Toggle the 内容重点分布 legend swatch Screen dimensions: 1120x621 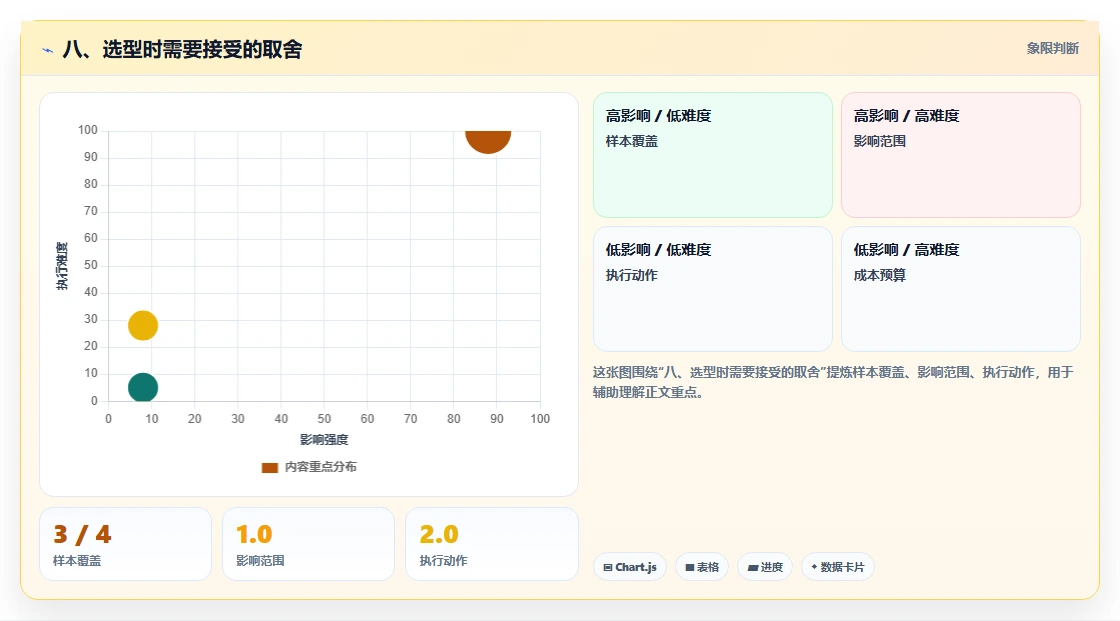point(269,467)
